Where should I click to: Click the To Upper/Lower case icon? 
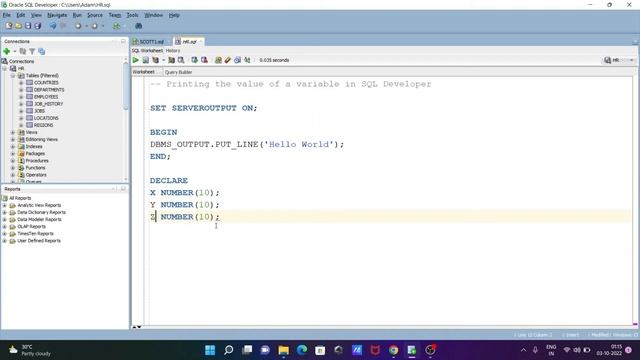(x=247, y=60)
